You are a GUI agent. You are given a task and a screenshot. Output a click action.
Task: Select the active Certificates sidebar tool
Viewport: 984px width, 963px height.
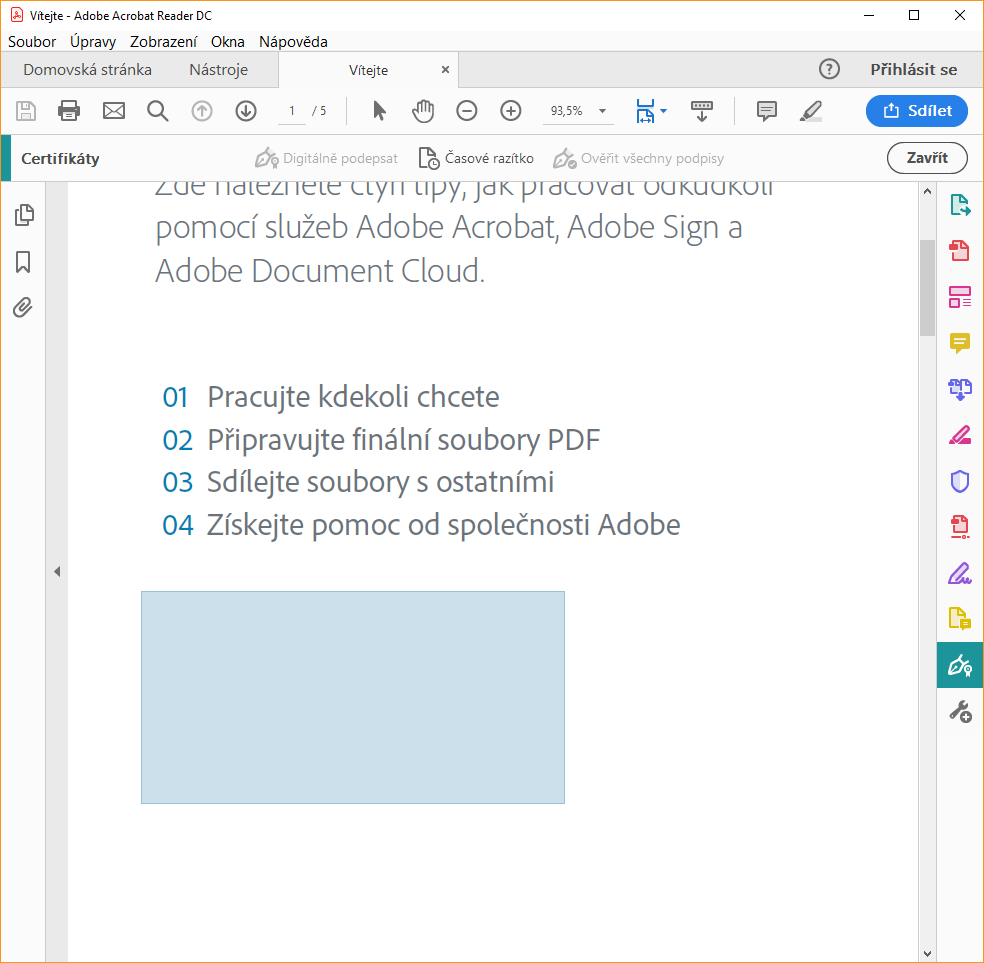[960, 665]
